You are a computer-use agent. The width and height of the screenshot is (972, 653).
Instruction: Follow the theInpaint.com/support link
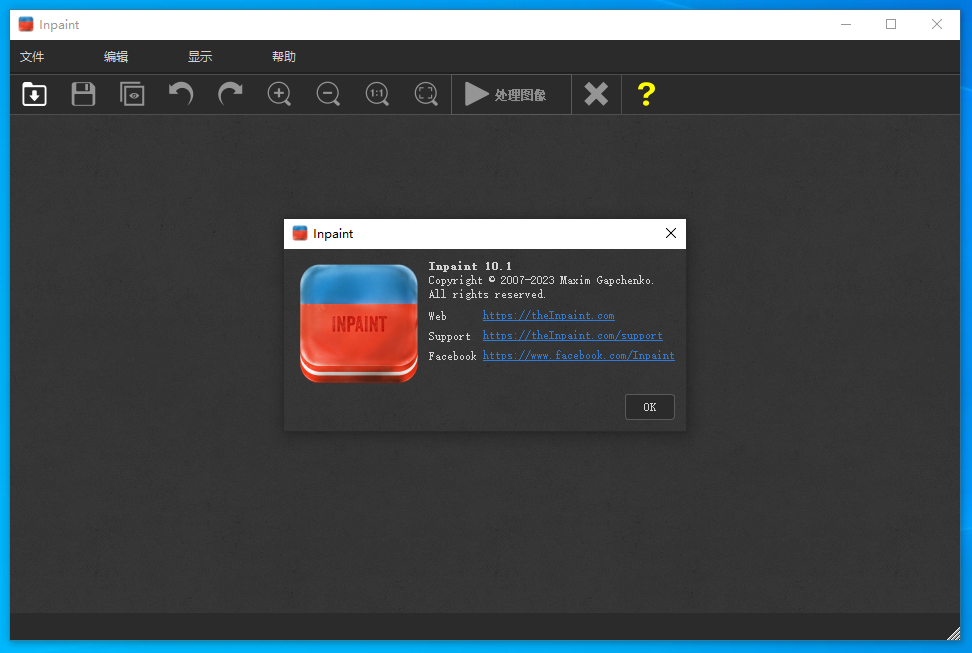(x=572, y=336)
